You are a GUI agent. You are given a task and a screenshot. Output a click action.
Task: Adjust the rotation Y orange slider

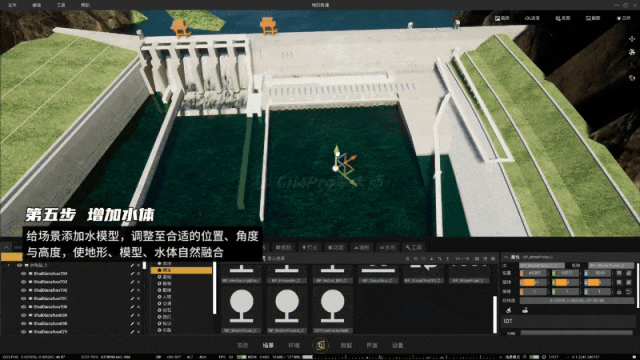[566, 282]
